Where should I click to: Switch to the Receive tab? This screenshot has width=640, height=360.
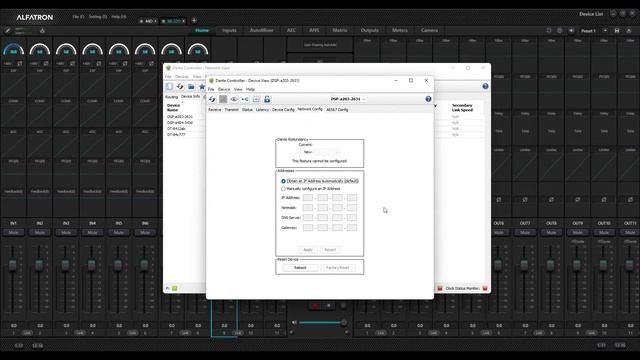215,110
